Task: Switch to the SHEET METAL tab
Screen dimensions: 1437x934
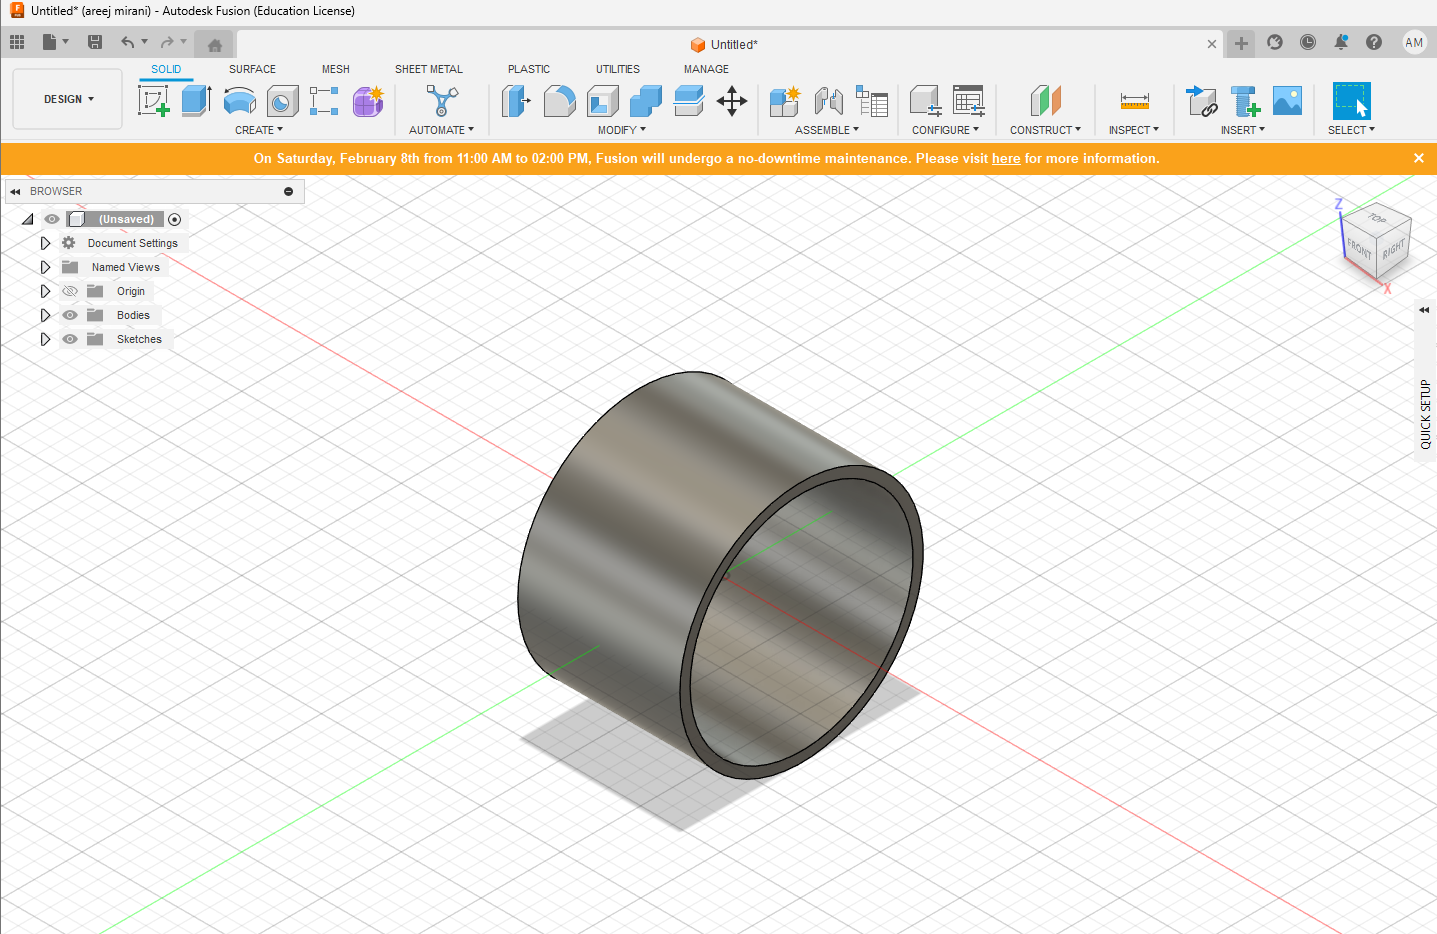Action: (428, 69)
